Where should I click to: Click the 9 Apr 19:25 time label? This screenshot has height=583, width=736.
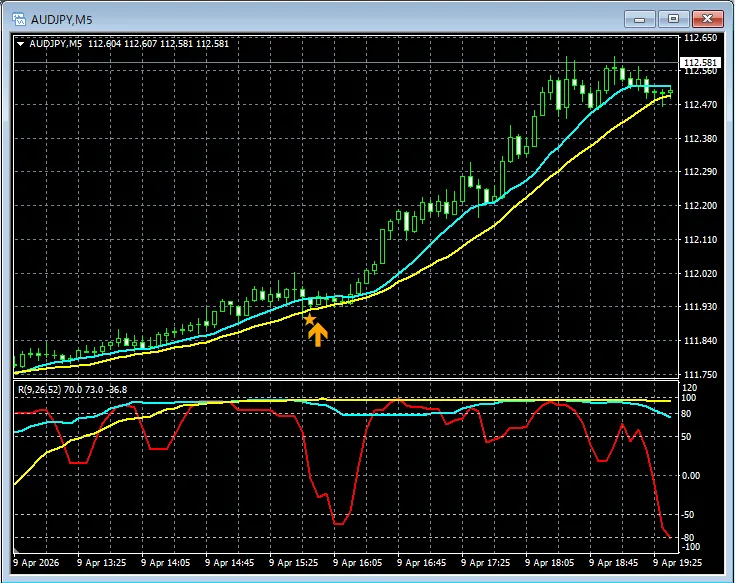click(677, 562)
